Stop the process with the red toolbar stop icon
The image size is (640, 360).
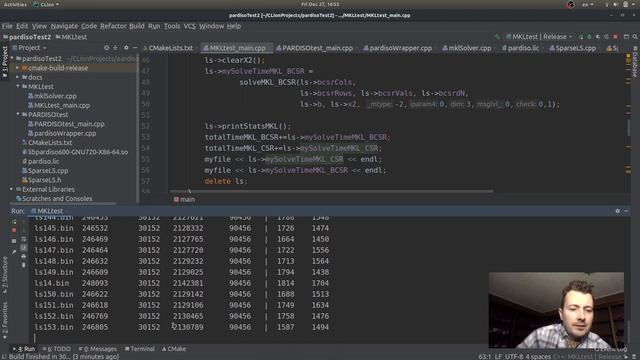616,37
